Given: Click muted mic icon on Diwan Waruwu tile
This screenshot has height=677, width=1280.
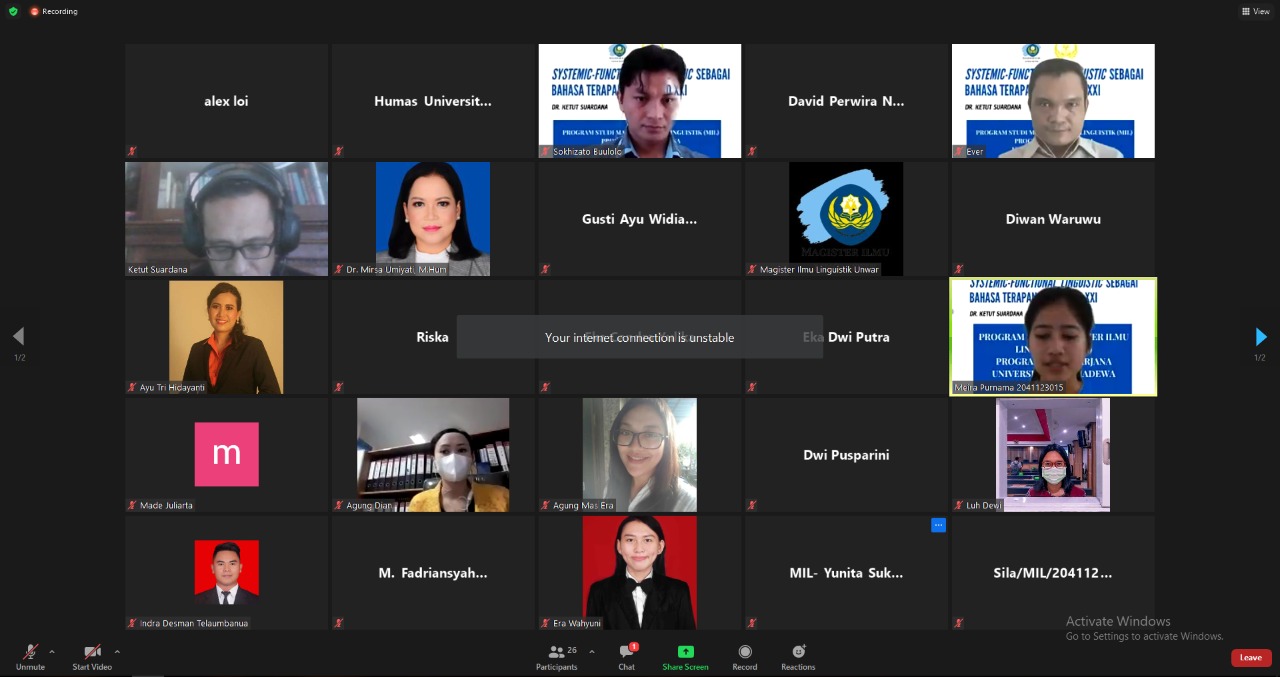Looking at the screenshot, I should (959, 269).
